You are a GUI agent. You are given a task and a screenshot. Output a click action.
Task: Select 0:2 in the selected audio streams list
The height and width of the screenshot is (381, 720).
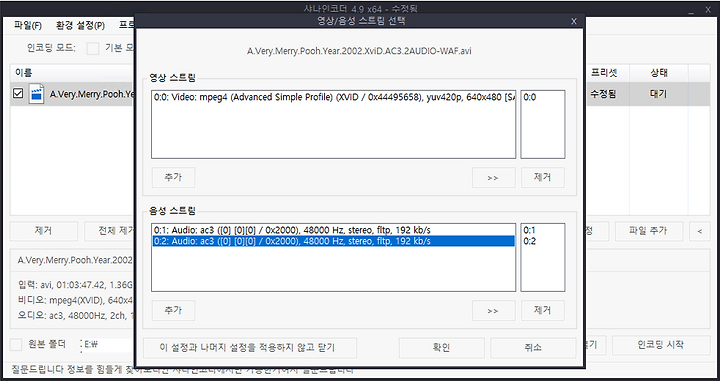coord(529,241)
